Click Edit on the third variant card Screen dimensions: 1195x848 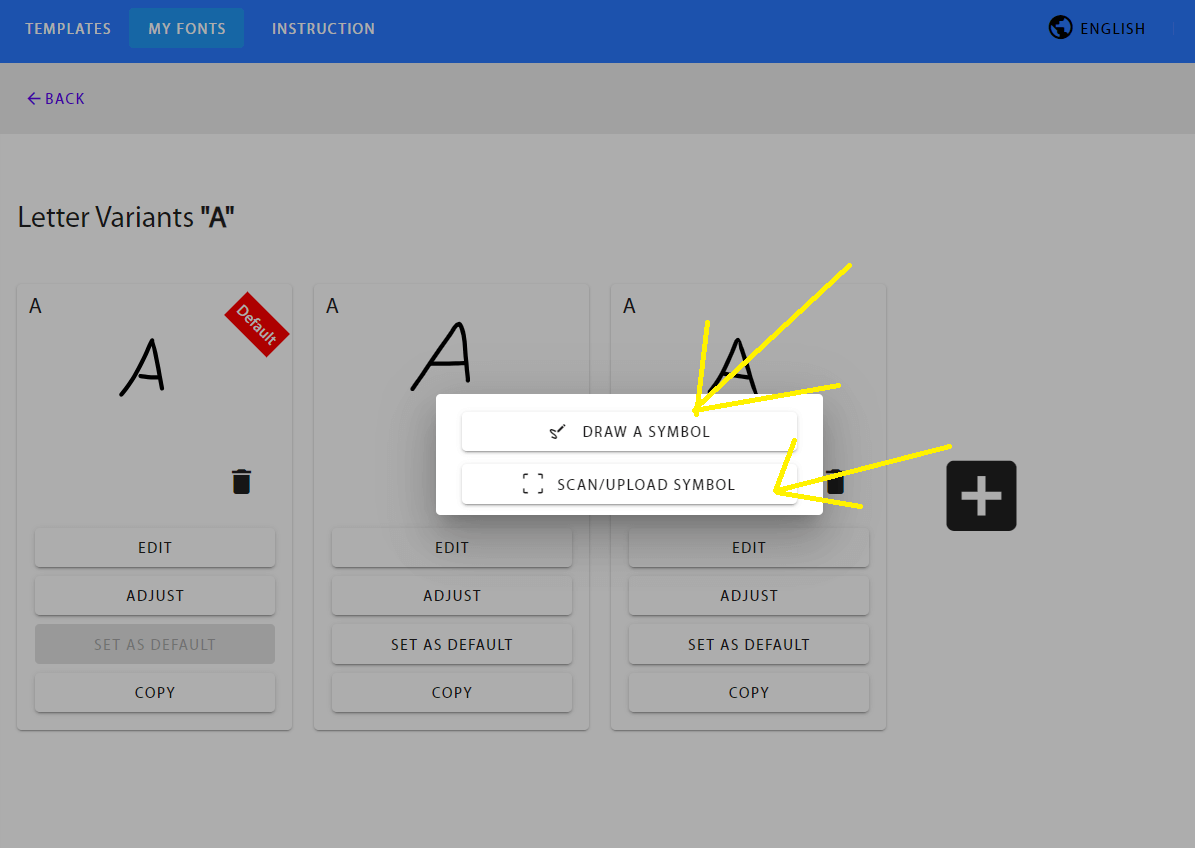pyautogui.click(x=748, y=548)
